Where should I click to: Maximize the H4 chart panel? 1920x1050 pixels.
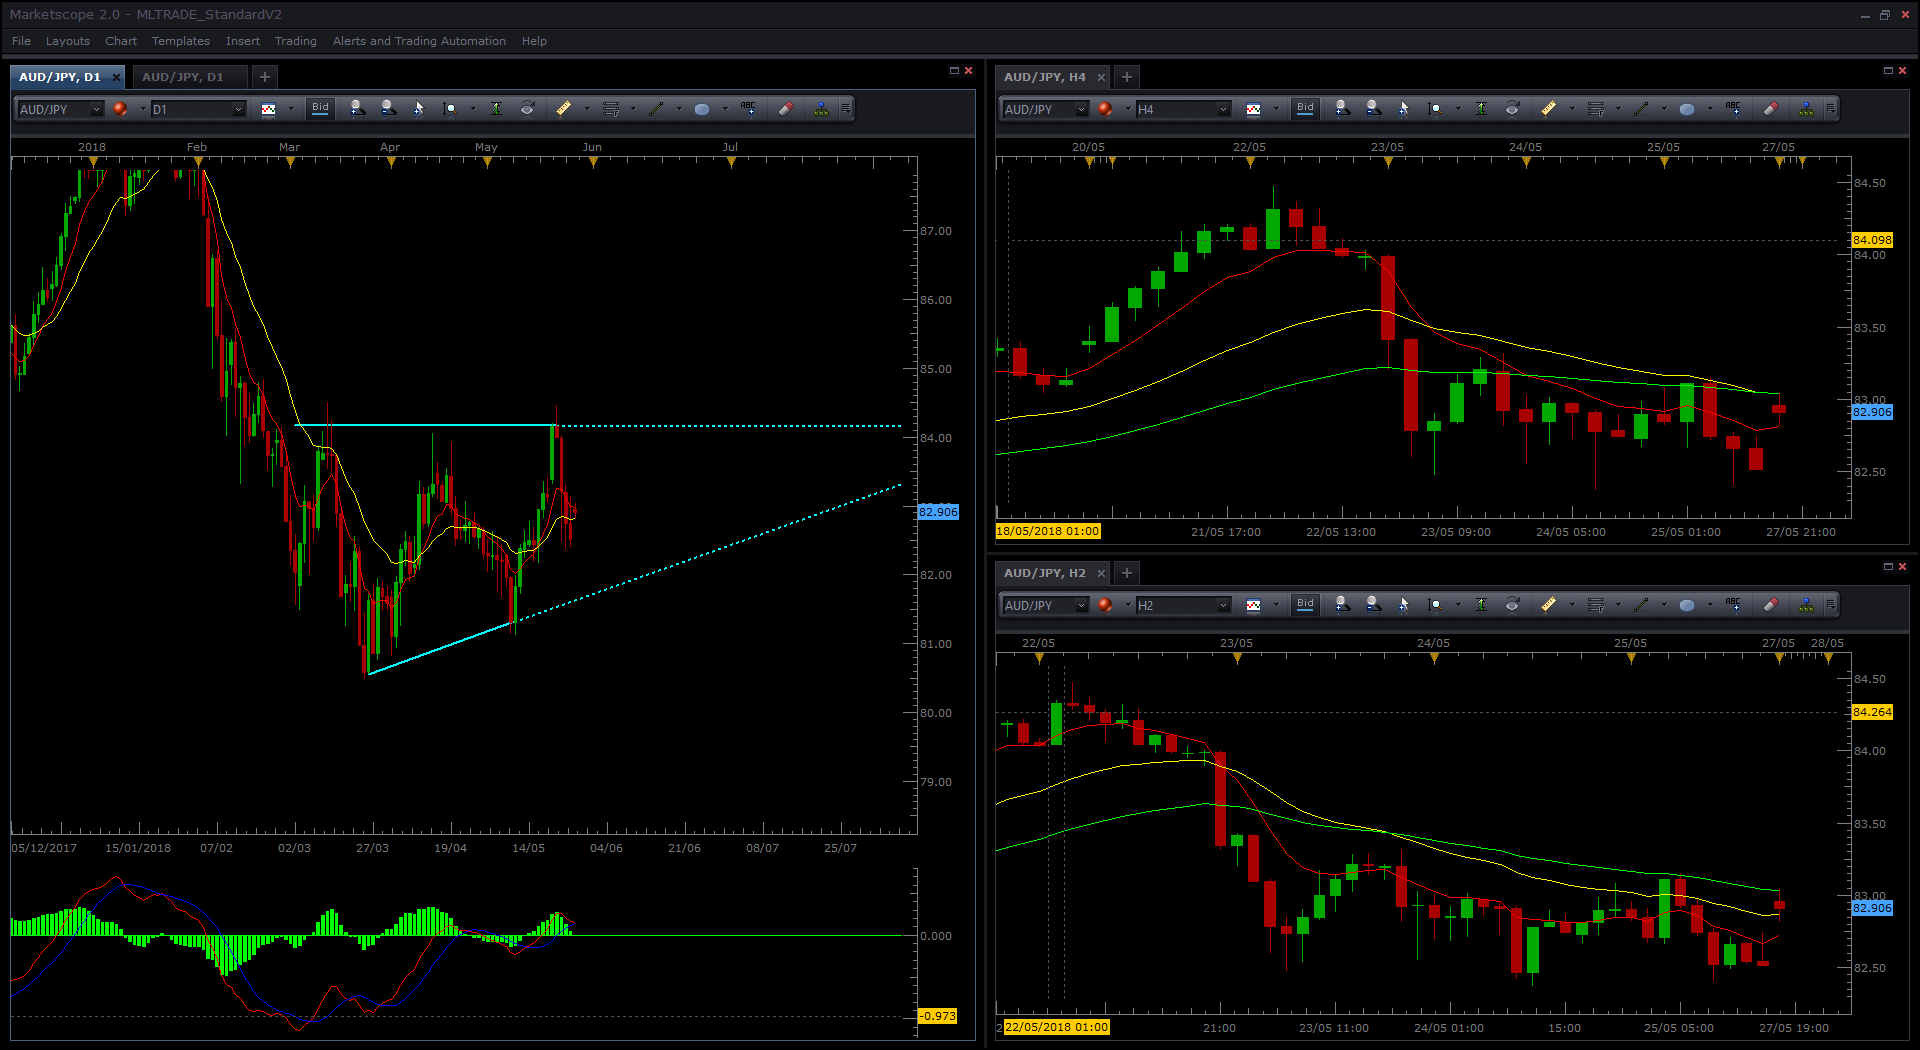pos(1888,71)
